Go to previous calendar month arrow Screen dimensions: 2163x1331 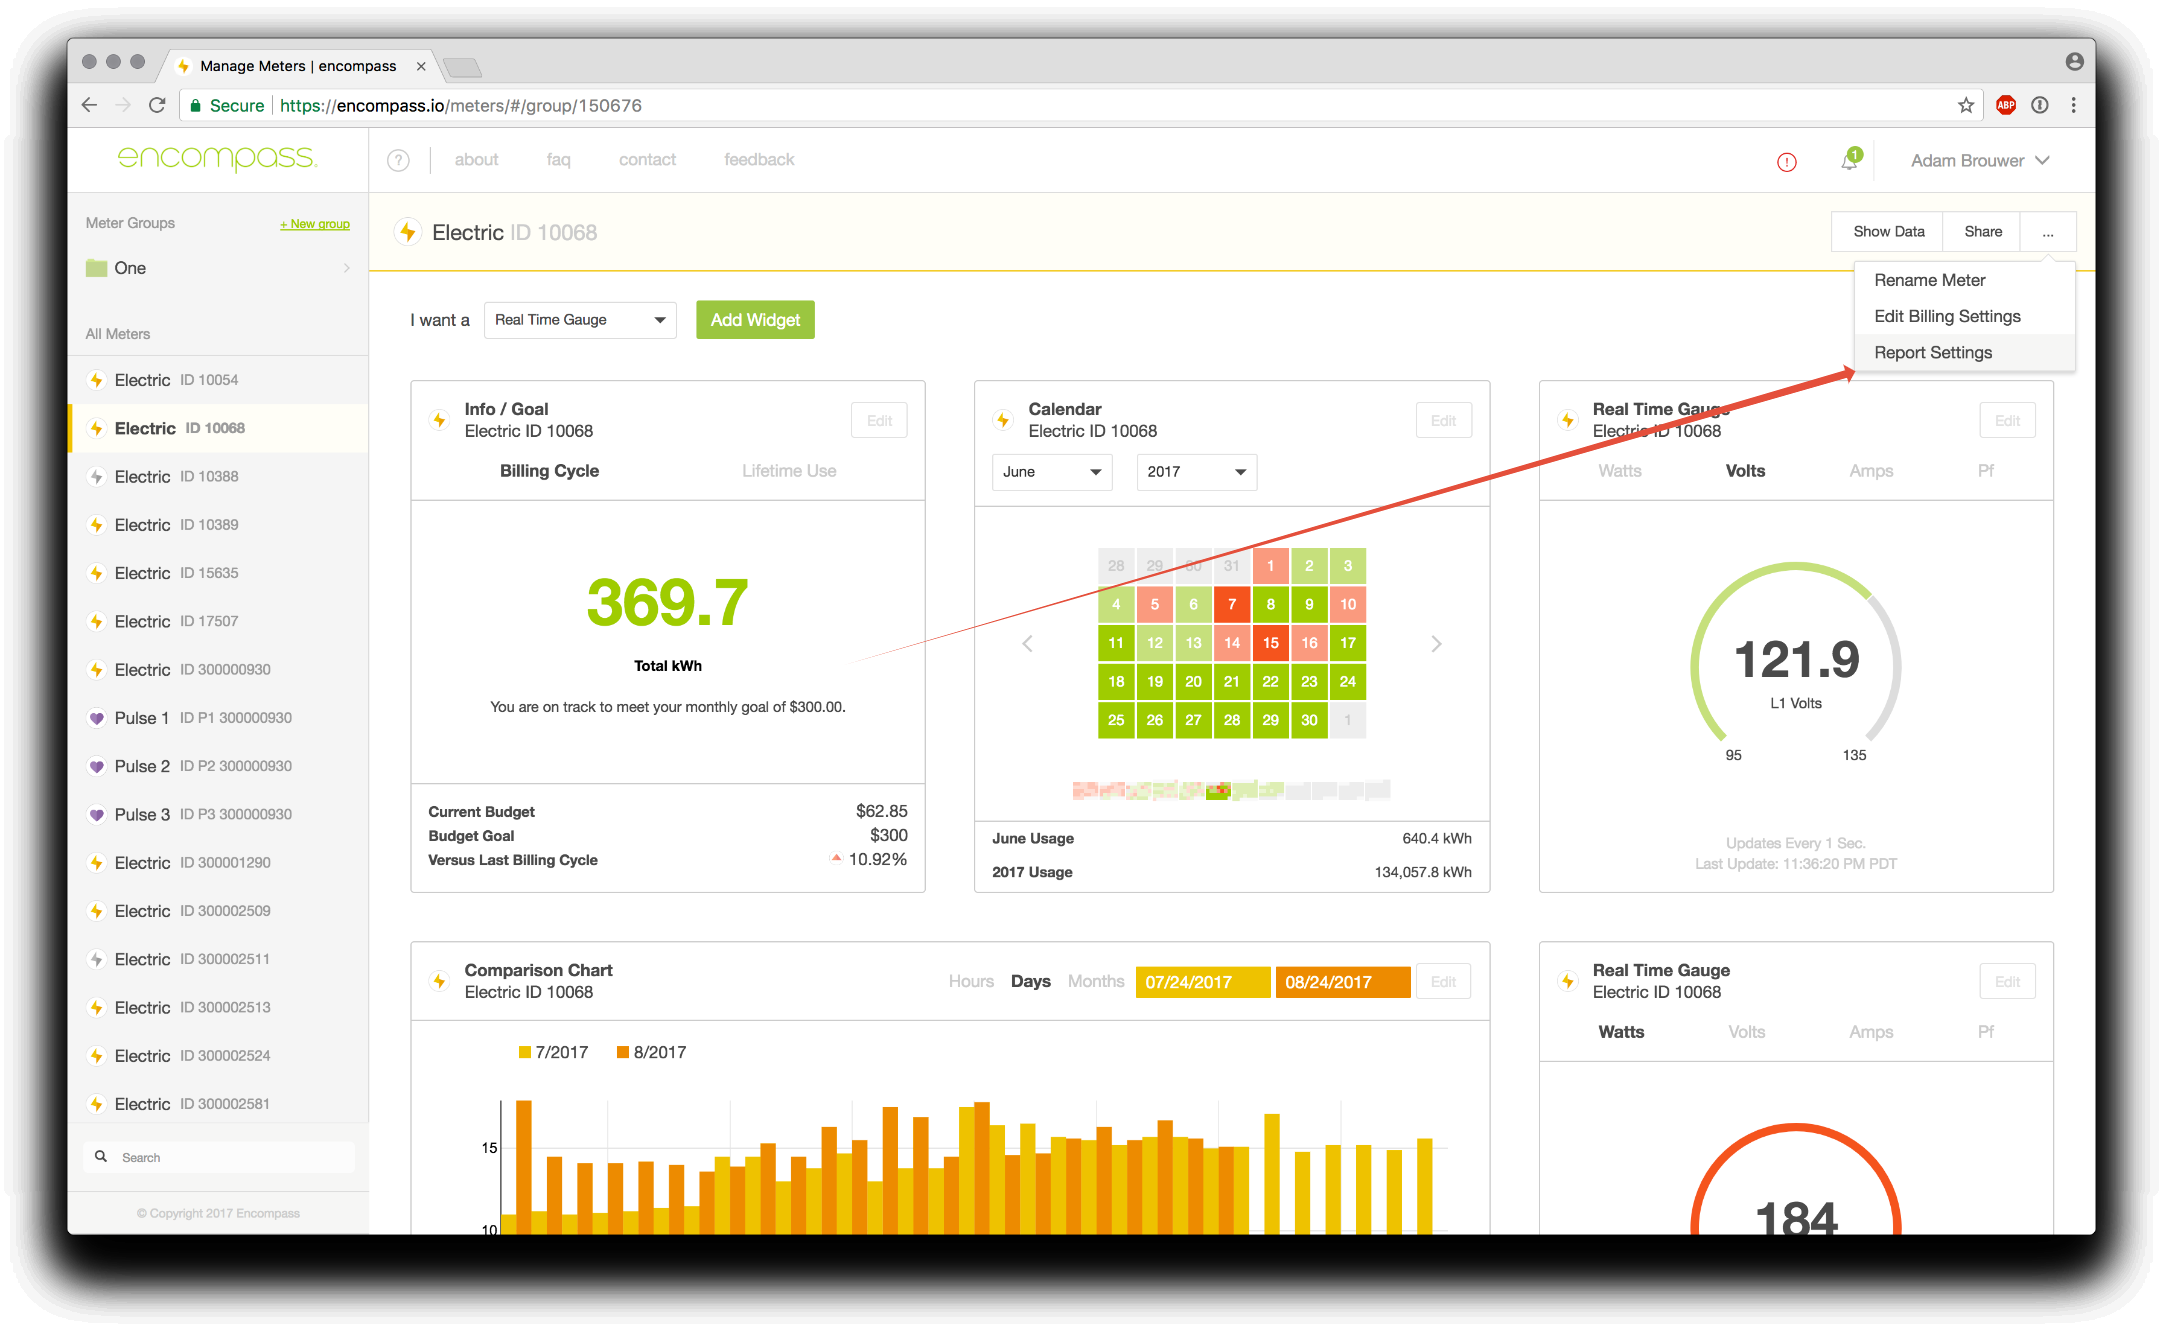[x=1027, y=643]
